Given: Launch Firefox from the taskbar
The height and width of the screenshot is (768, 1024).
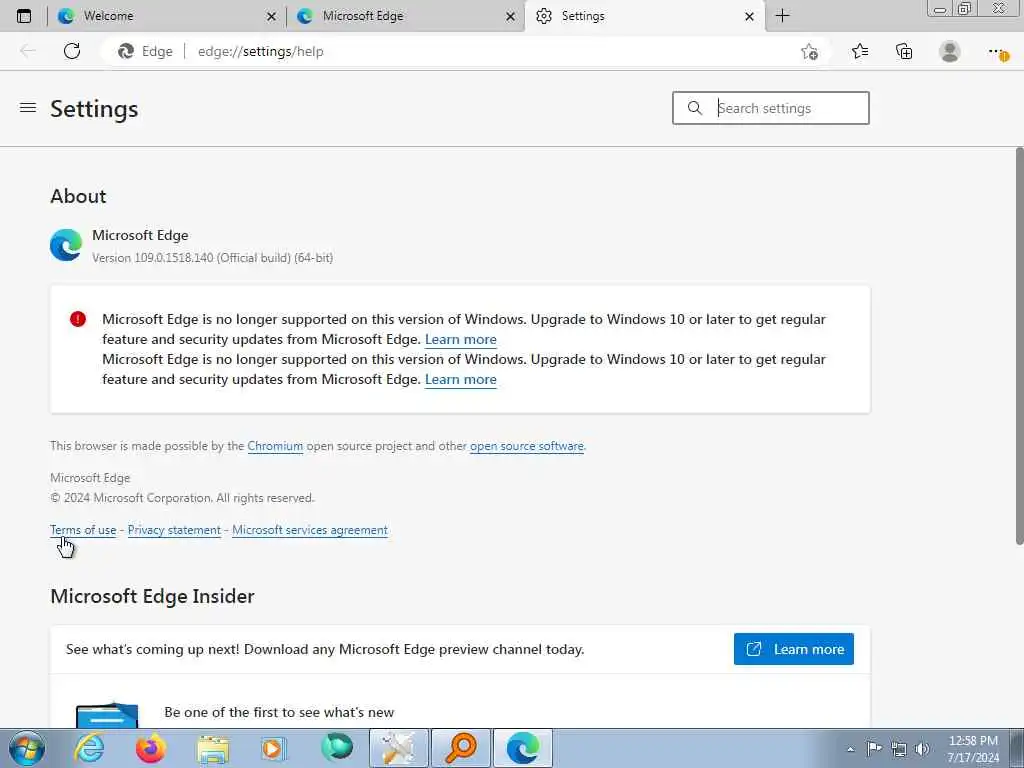Looking at the screenshot, I should point(151,748).
